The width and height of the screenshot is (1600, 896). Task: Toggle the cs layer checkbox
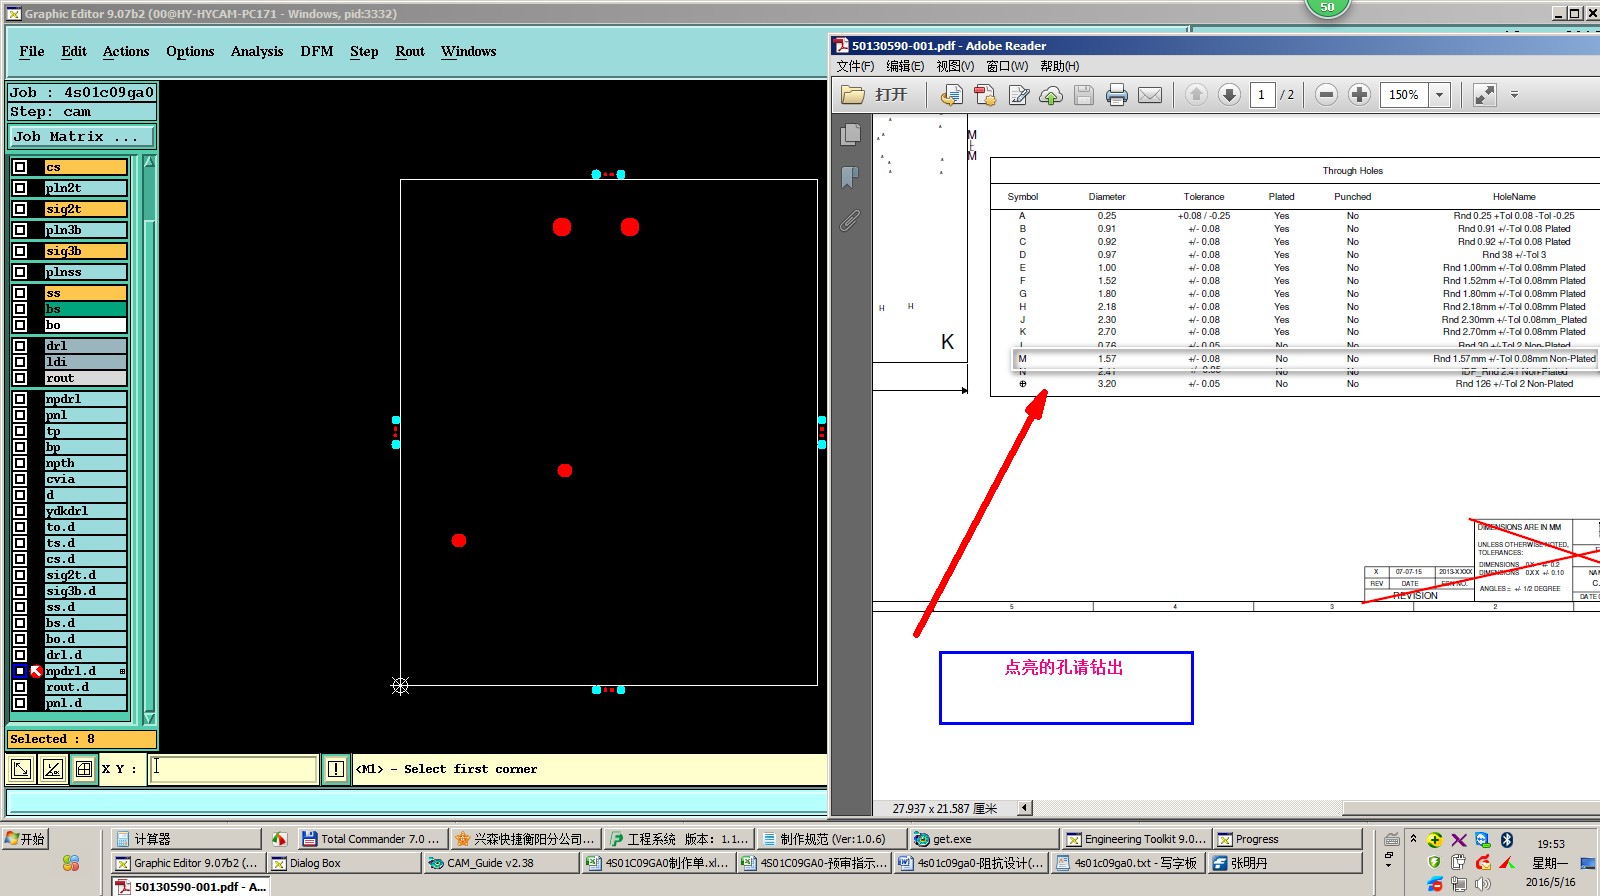tap(20, 167)
